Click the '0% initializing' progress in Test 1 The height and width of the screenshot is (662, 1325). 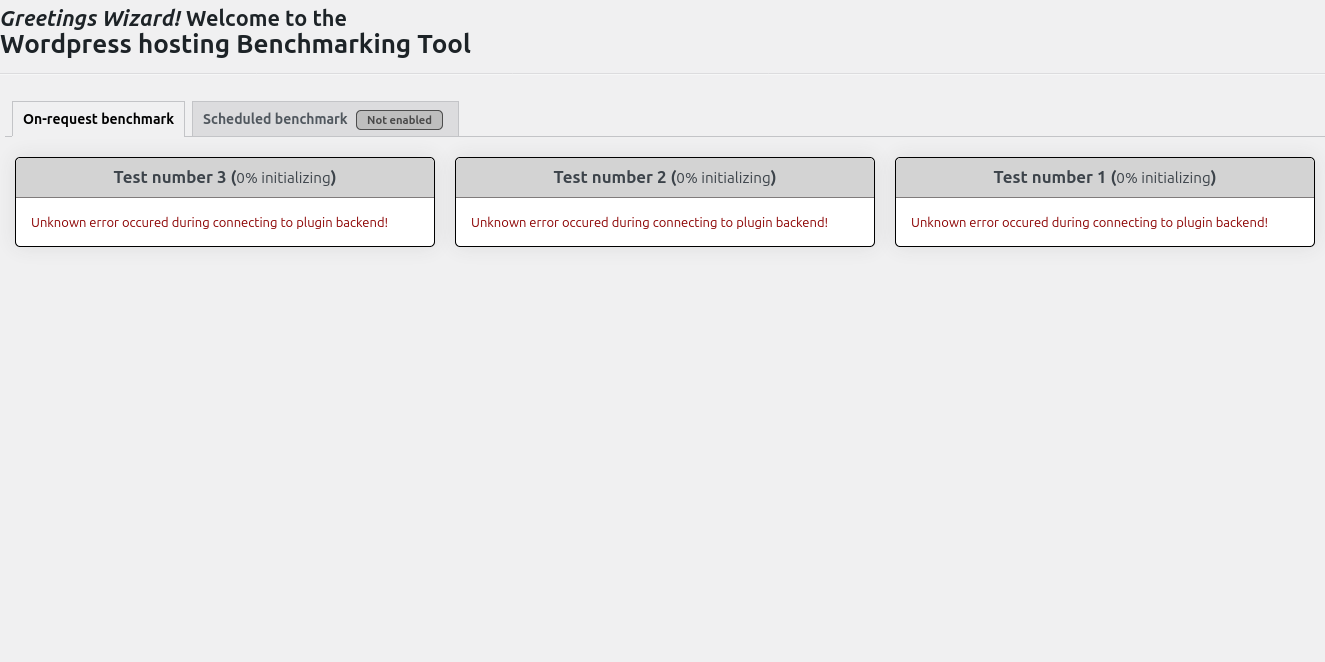tap(1163, 178)
